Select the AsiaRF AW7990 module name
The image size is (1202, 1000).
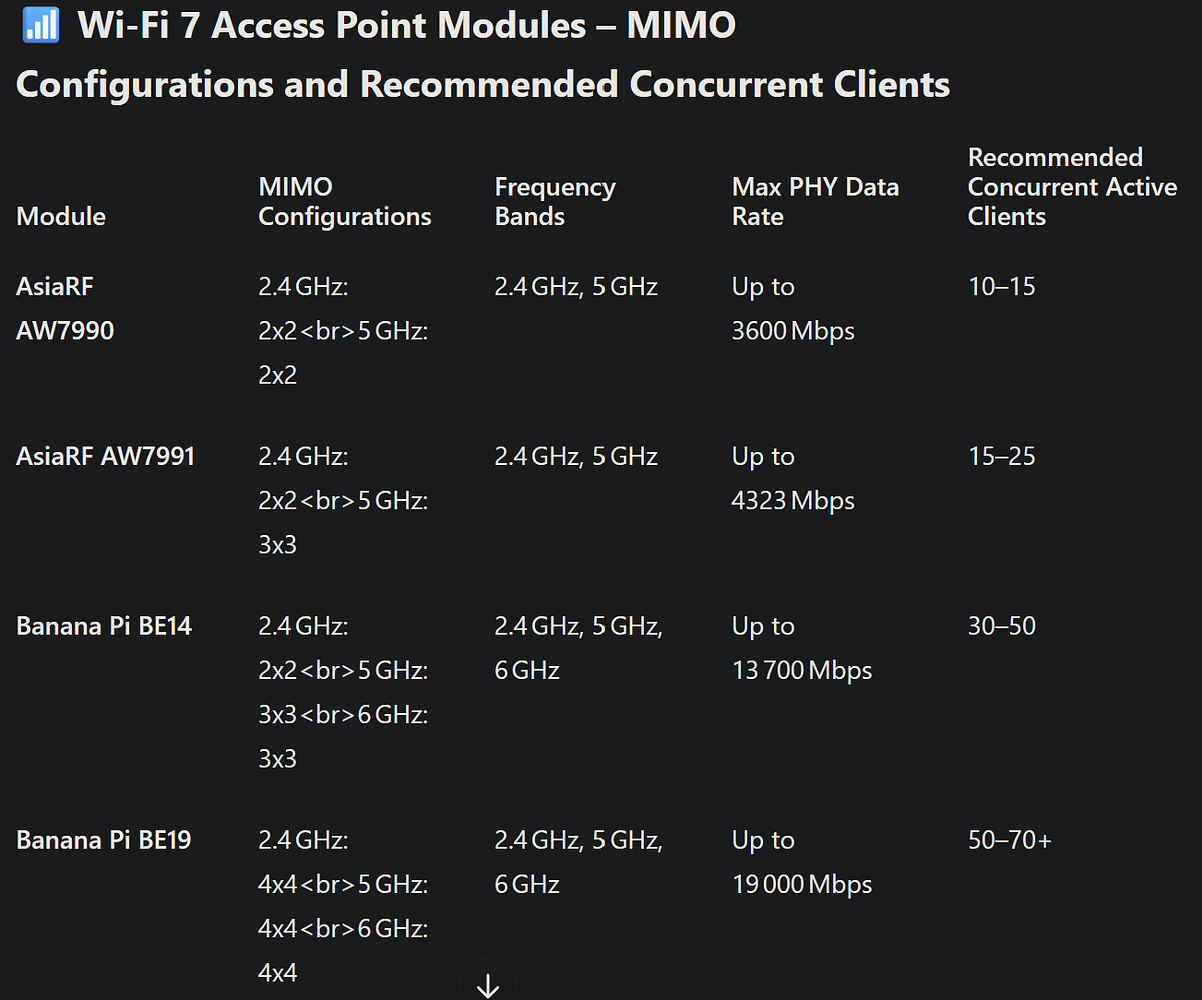pyautogui.click(x=65, y=308)
